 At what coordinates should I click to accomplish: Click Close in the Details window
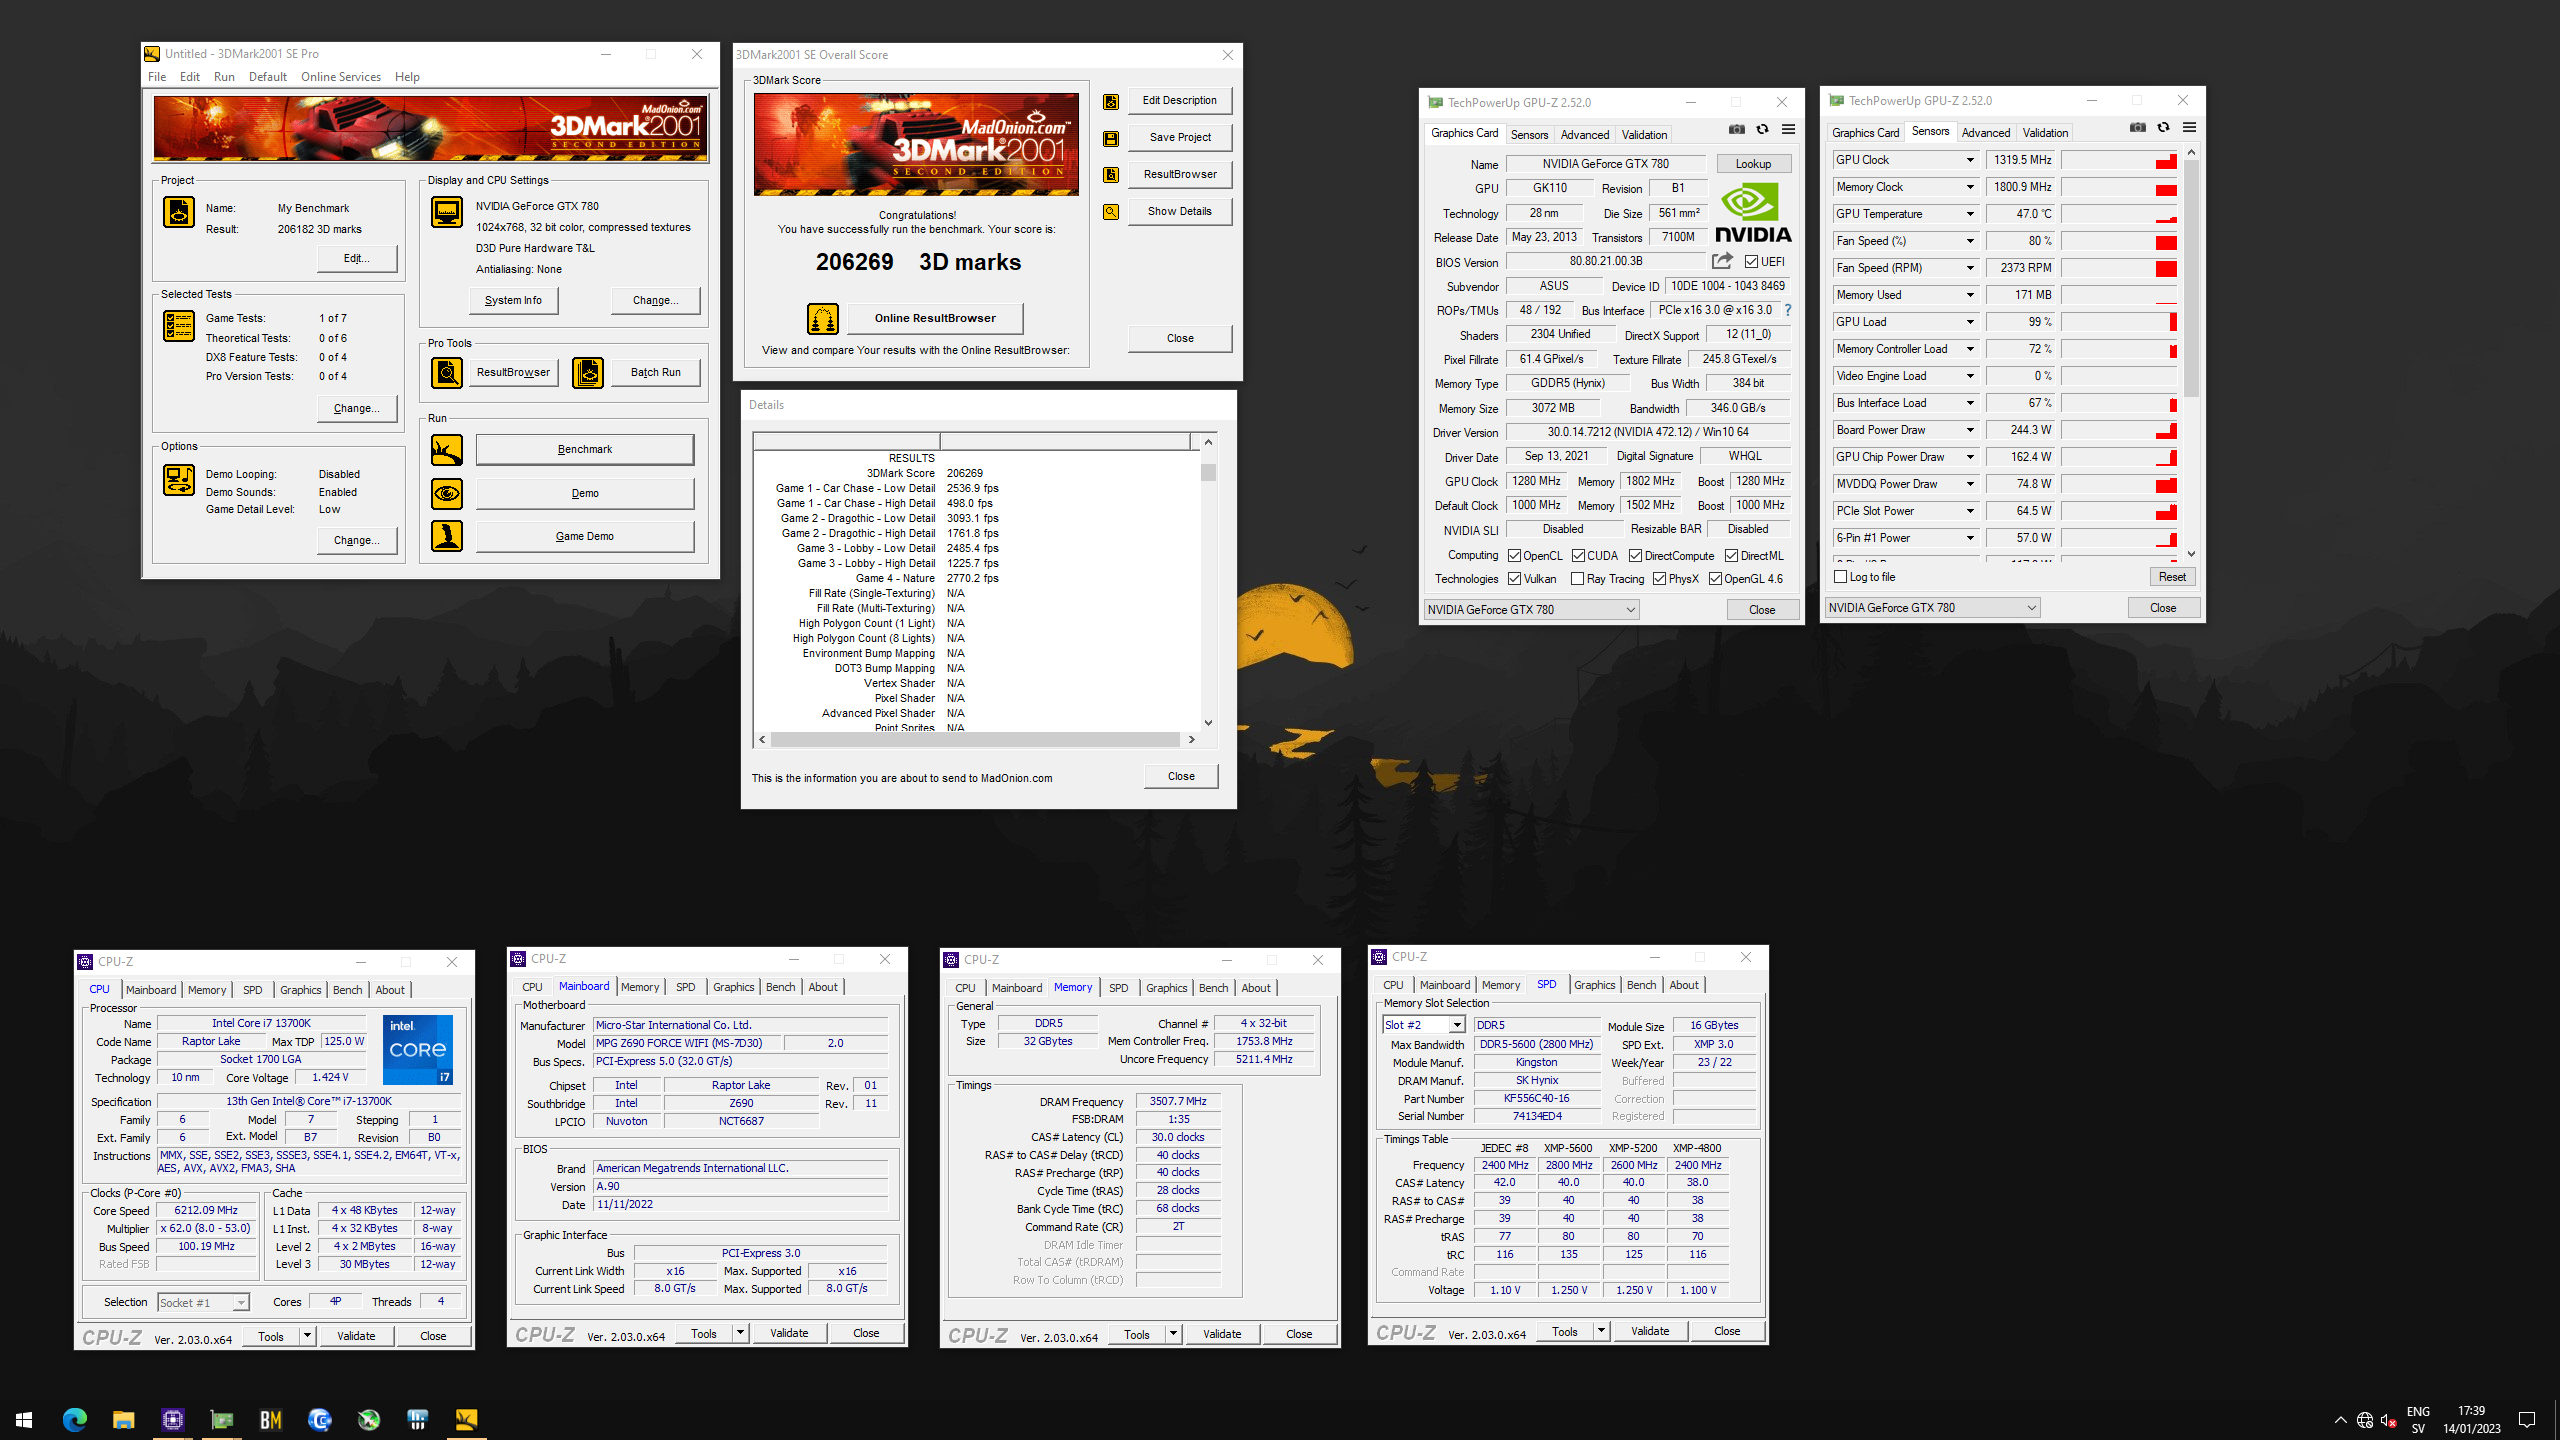click(x=1181, y=777)
